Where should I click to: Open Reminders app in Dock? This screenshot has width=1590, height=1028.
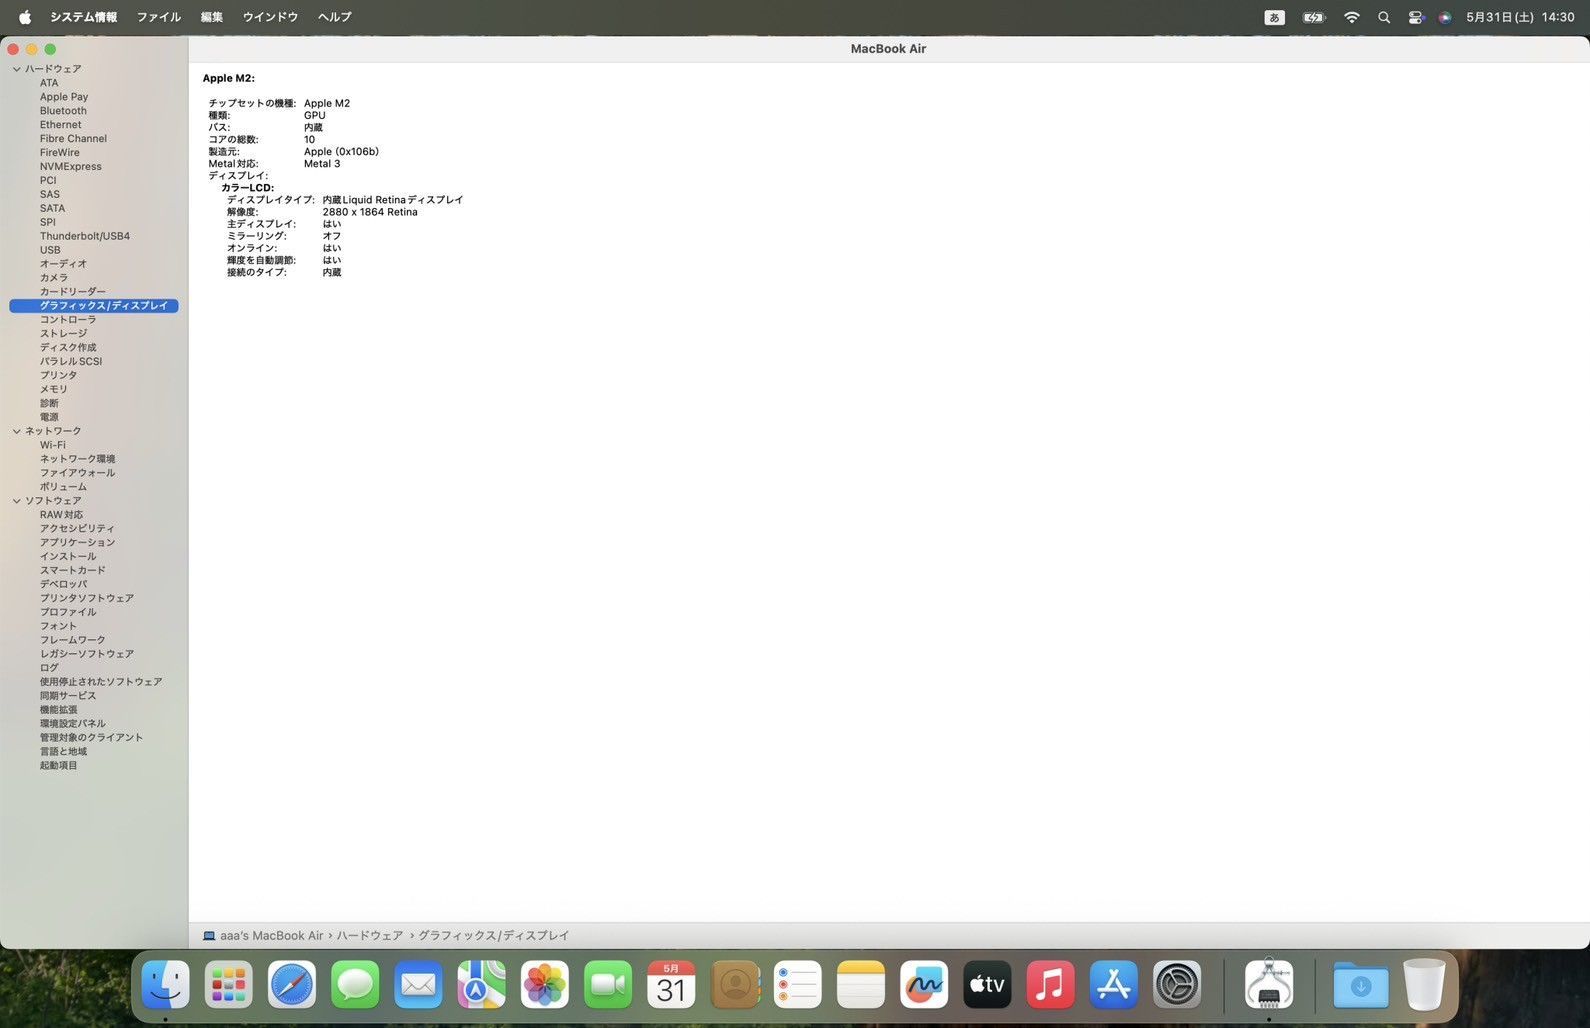point(798,985)
